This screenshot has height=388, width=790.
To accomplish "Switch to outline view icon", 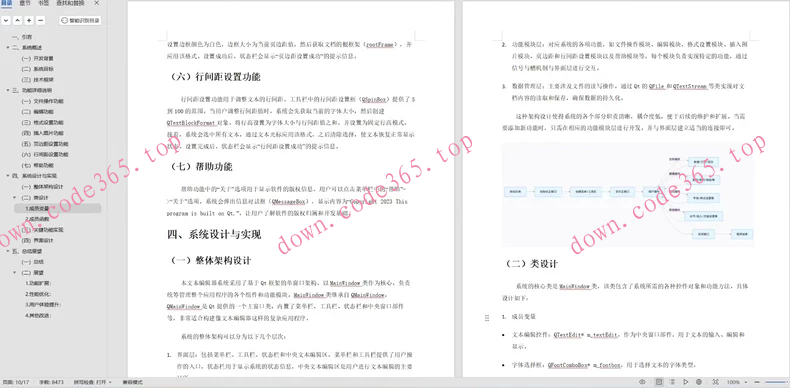I will 672,382.
